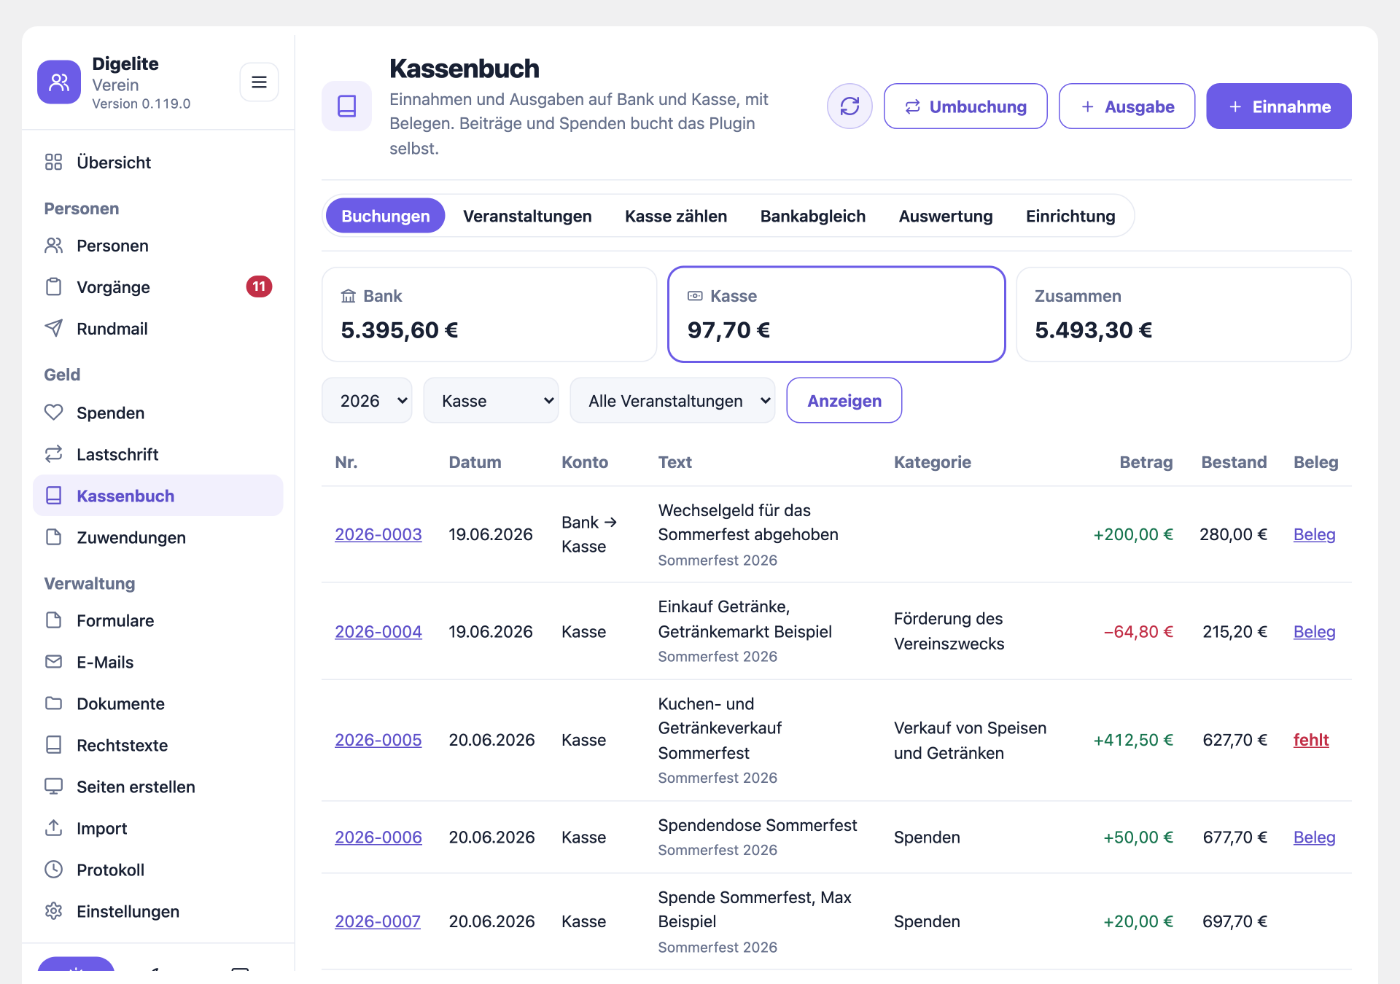Create a new Einnahme
This screenshot has height=984, width=1400.
pos(1279,106)
